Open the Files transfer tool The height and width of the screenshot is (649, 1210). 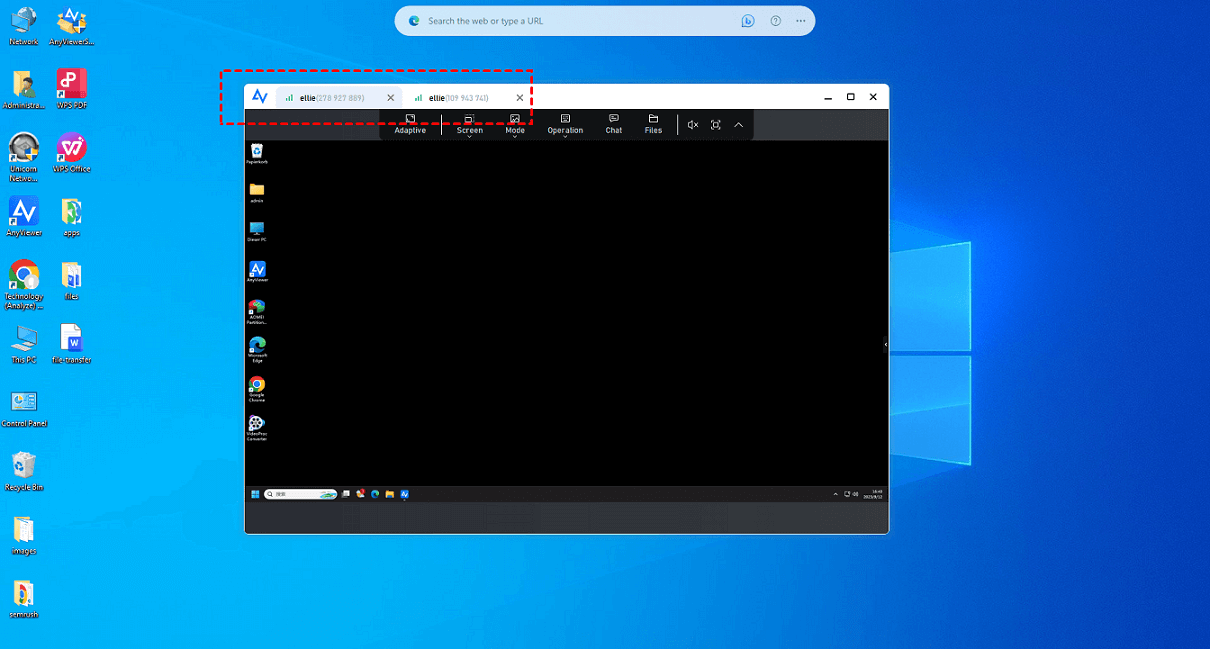click(653, 123)
